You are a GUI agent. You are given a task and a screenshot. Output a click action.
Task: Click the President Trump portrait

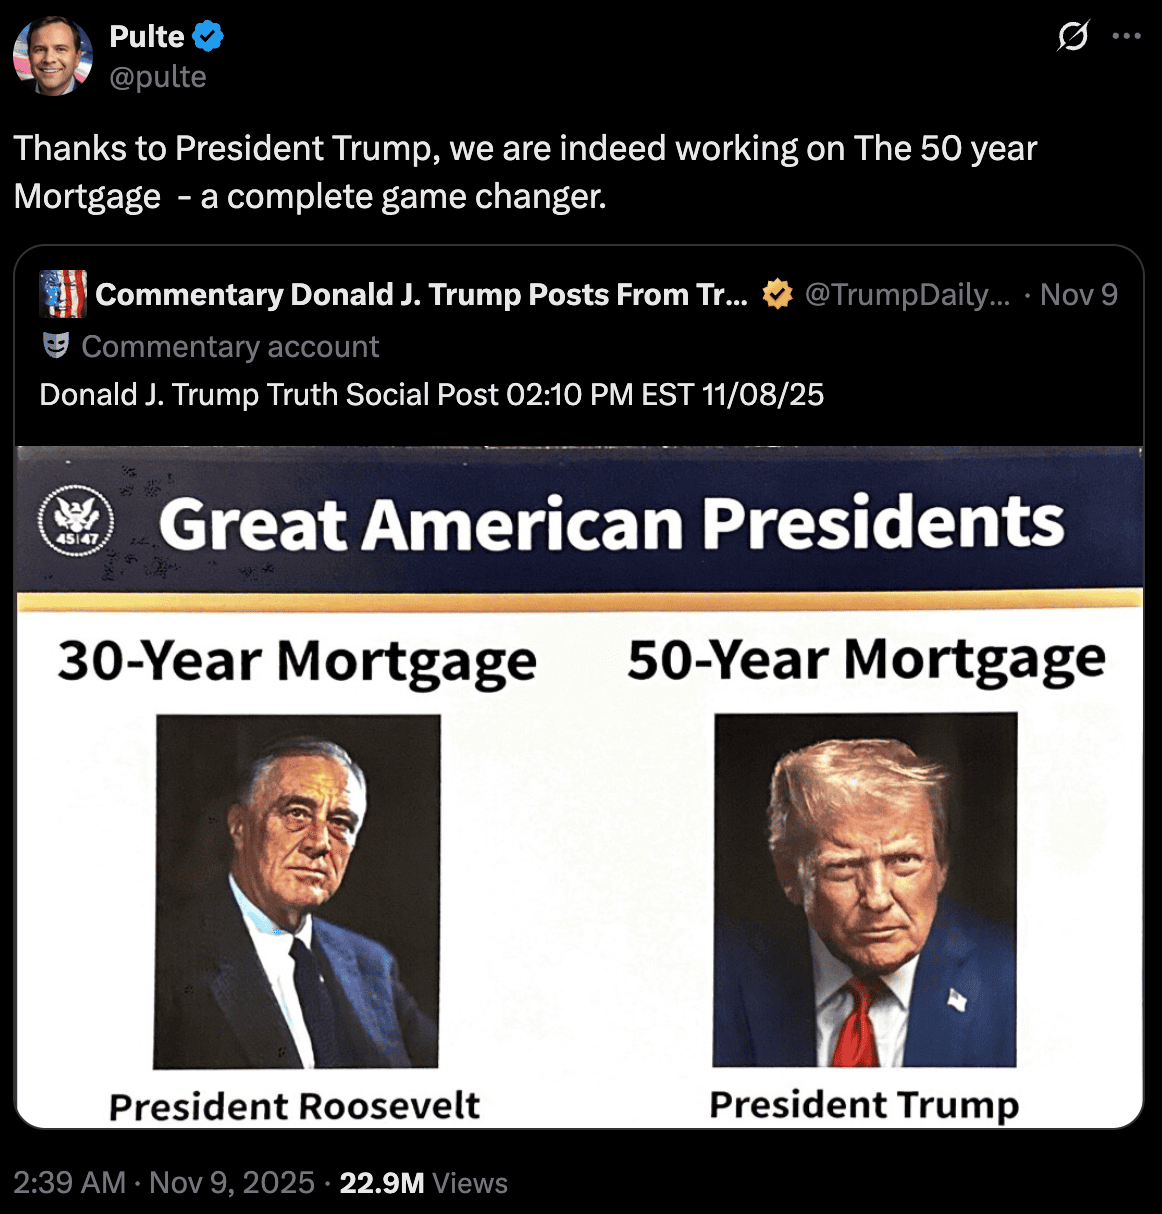865,889
